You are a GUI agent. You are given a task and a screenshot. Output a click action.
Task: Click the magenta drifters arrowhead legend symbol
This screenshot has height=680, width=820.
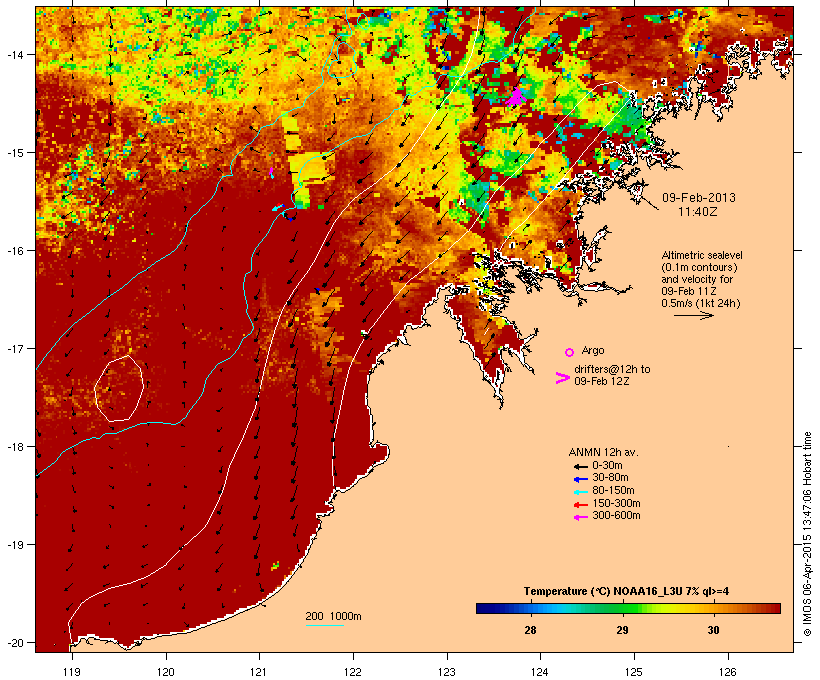[x=562, y=378]
